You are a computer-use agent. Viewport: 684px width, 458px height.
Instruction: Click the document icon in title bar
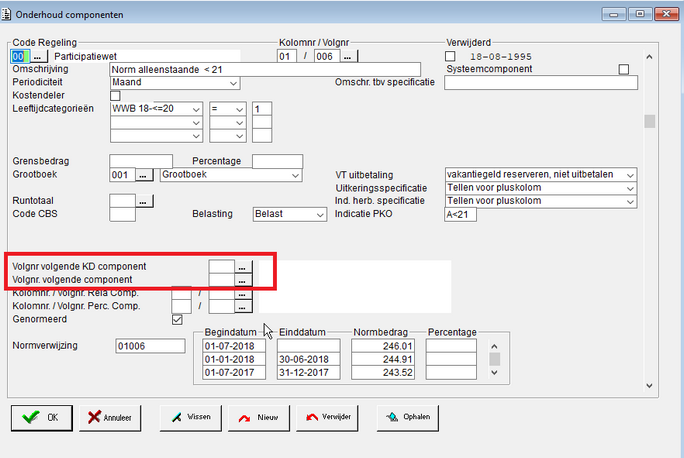point(6,14)
